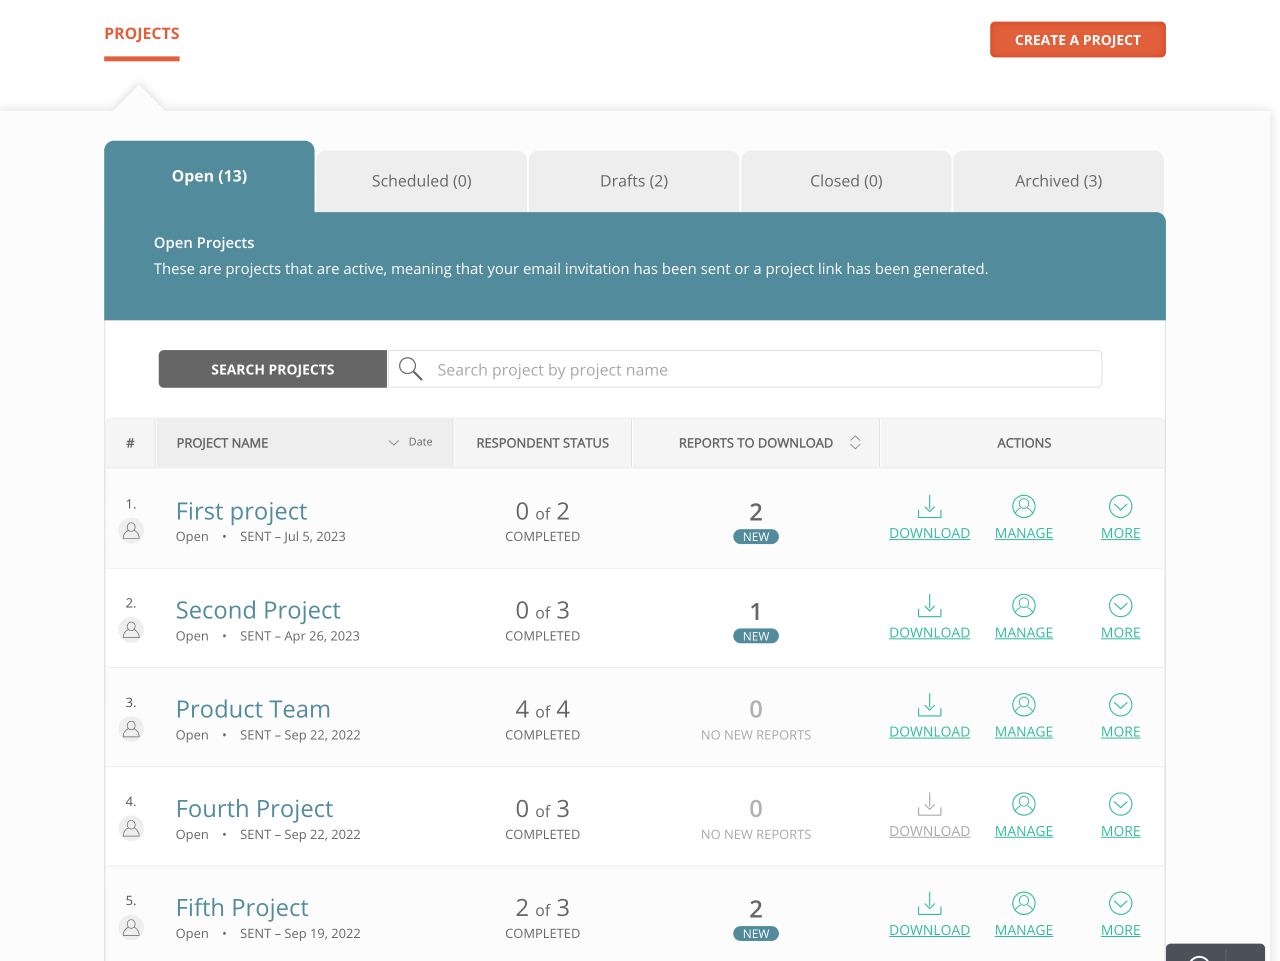The width and height of the screenshot is (1280, 961).
Task: Click manage person icon for Fourth Project
Action: coord(1024,804)
